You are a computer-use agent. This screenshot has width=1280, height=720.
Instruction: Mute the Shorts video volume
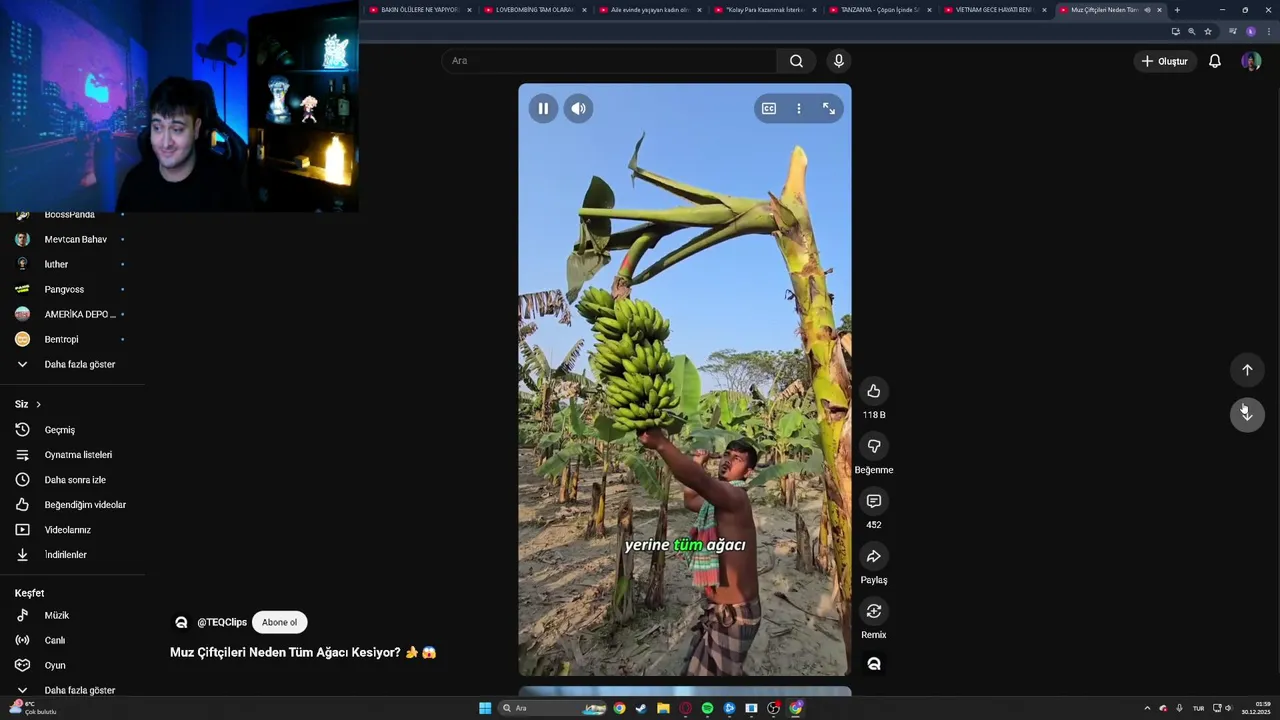(x=579, y=109)
